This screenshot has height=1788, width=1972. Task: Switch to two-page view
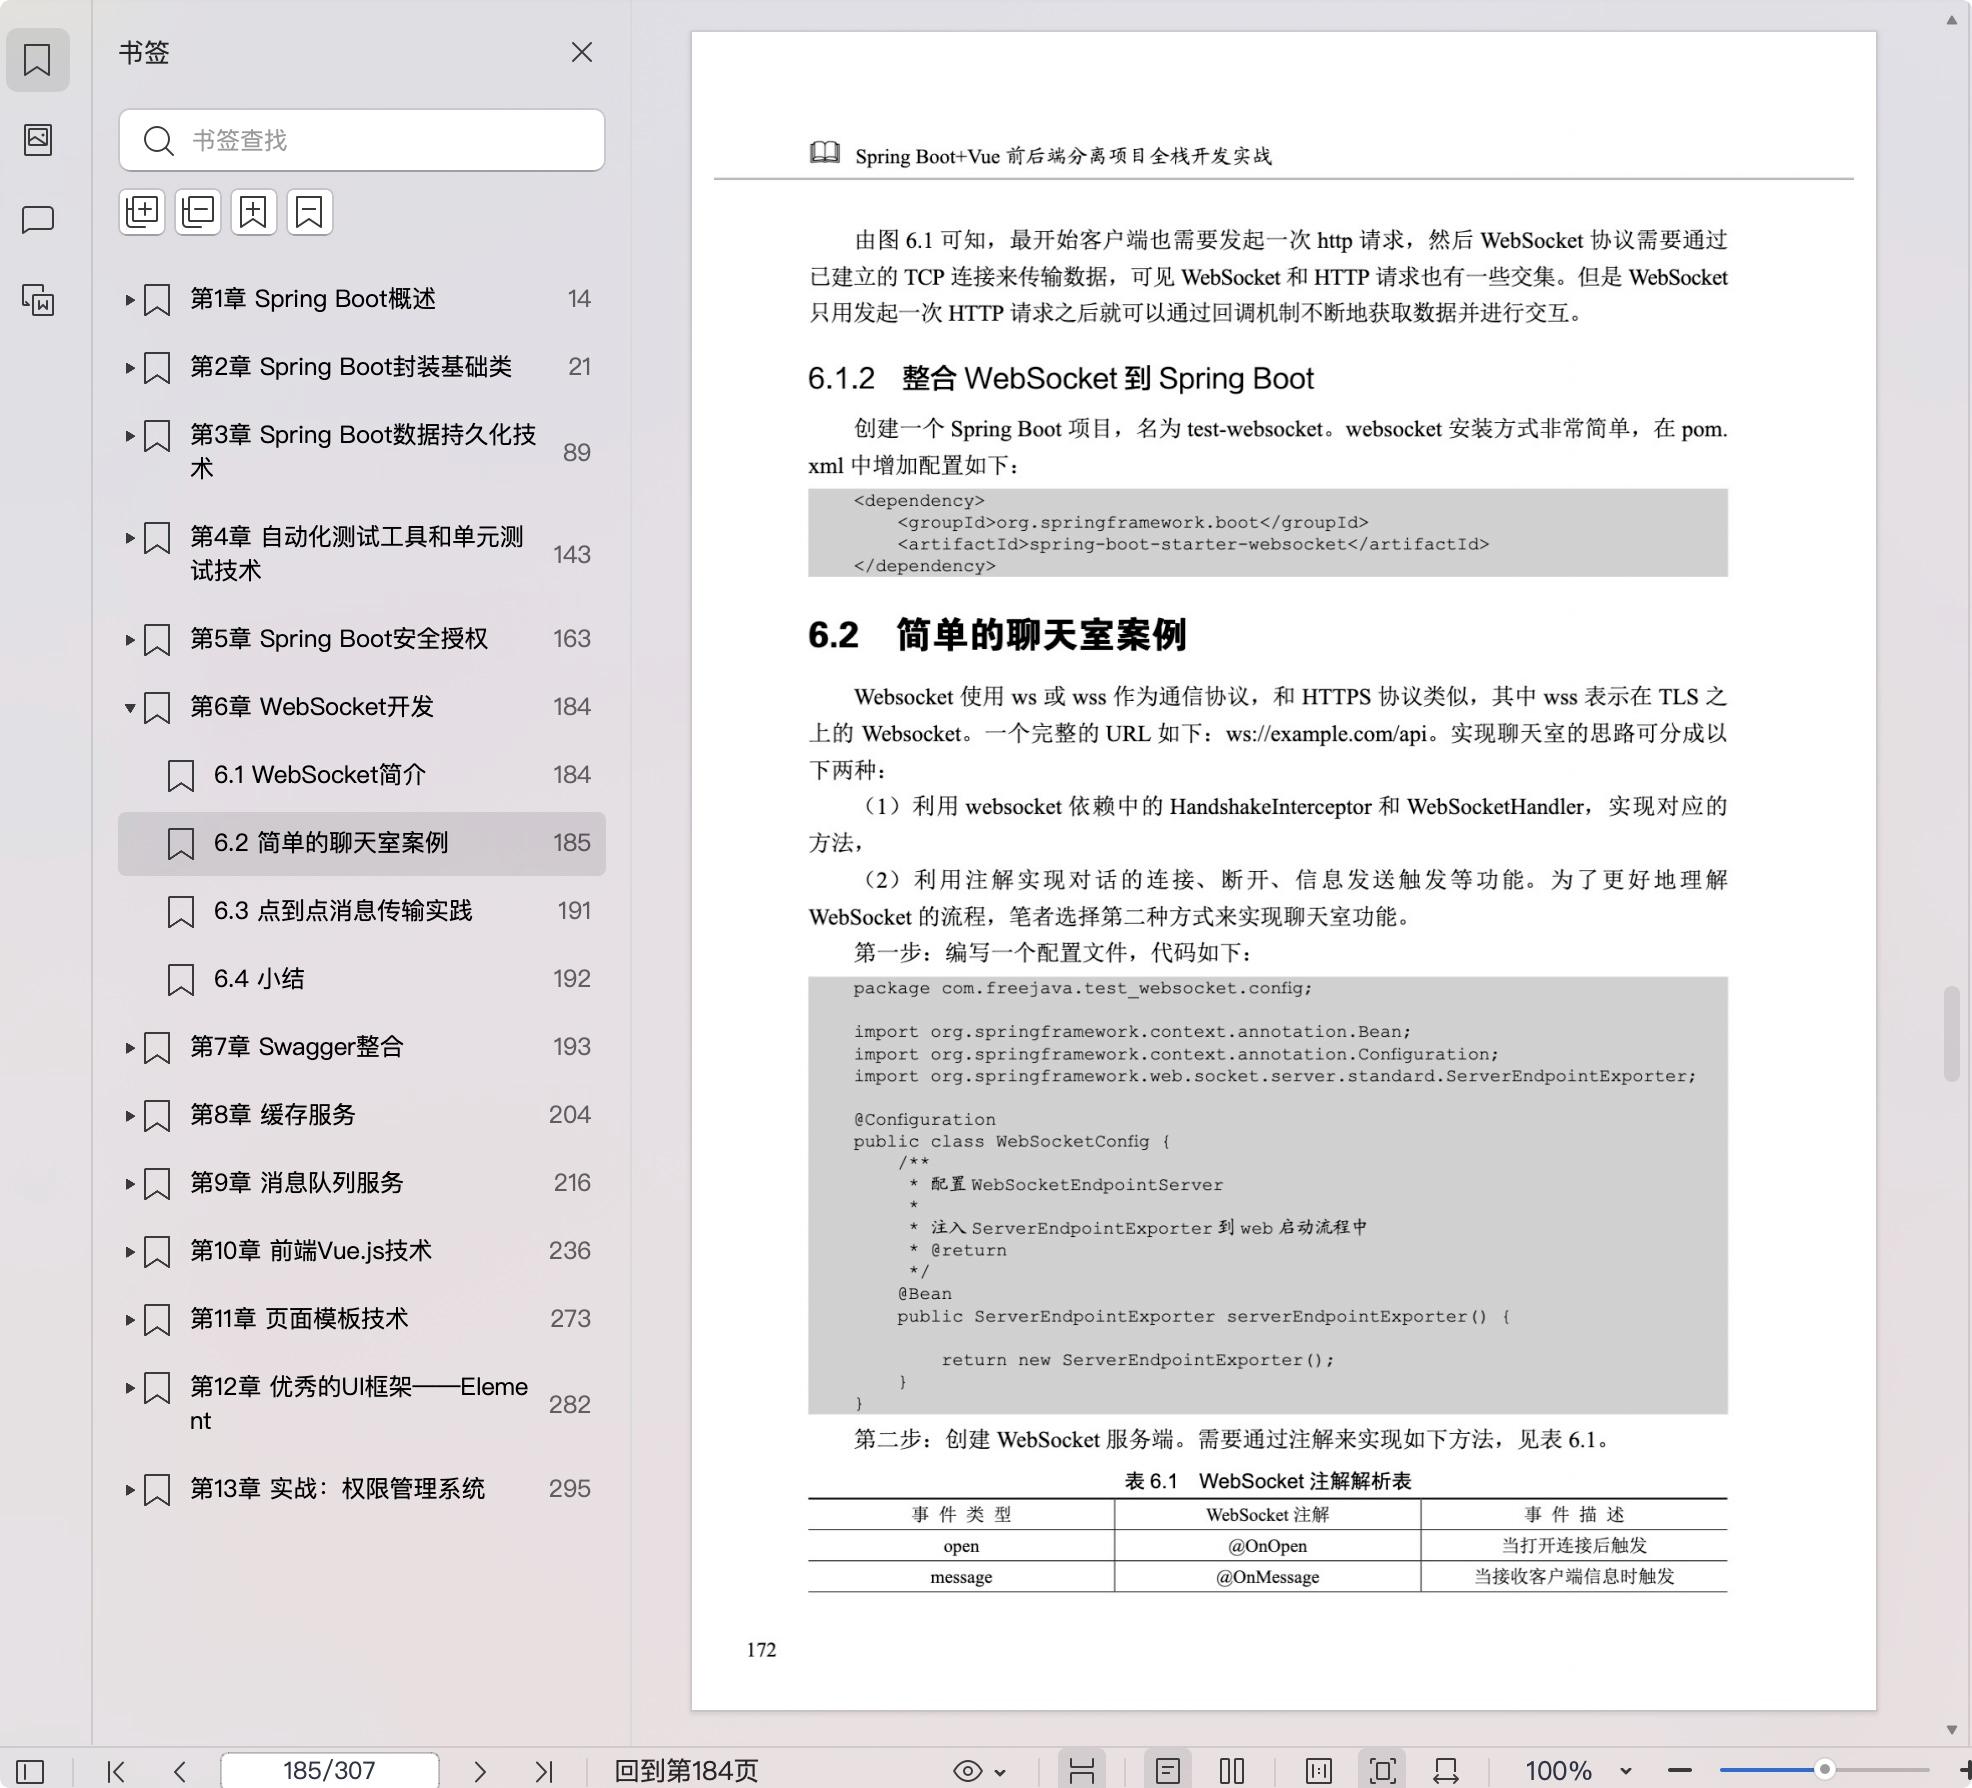coord(1232,1771)
